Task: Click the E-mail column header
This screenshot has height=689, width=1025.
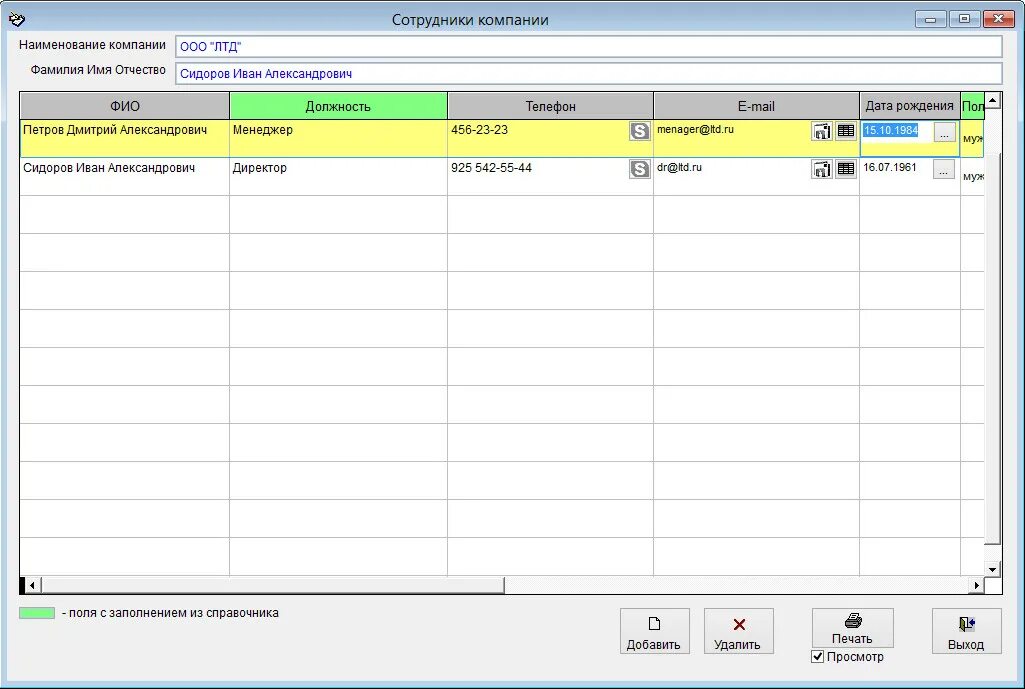Action: [x=756, y=106]
